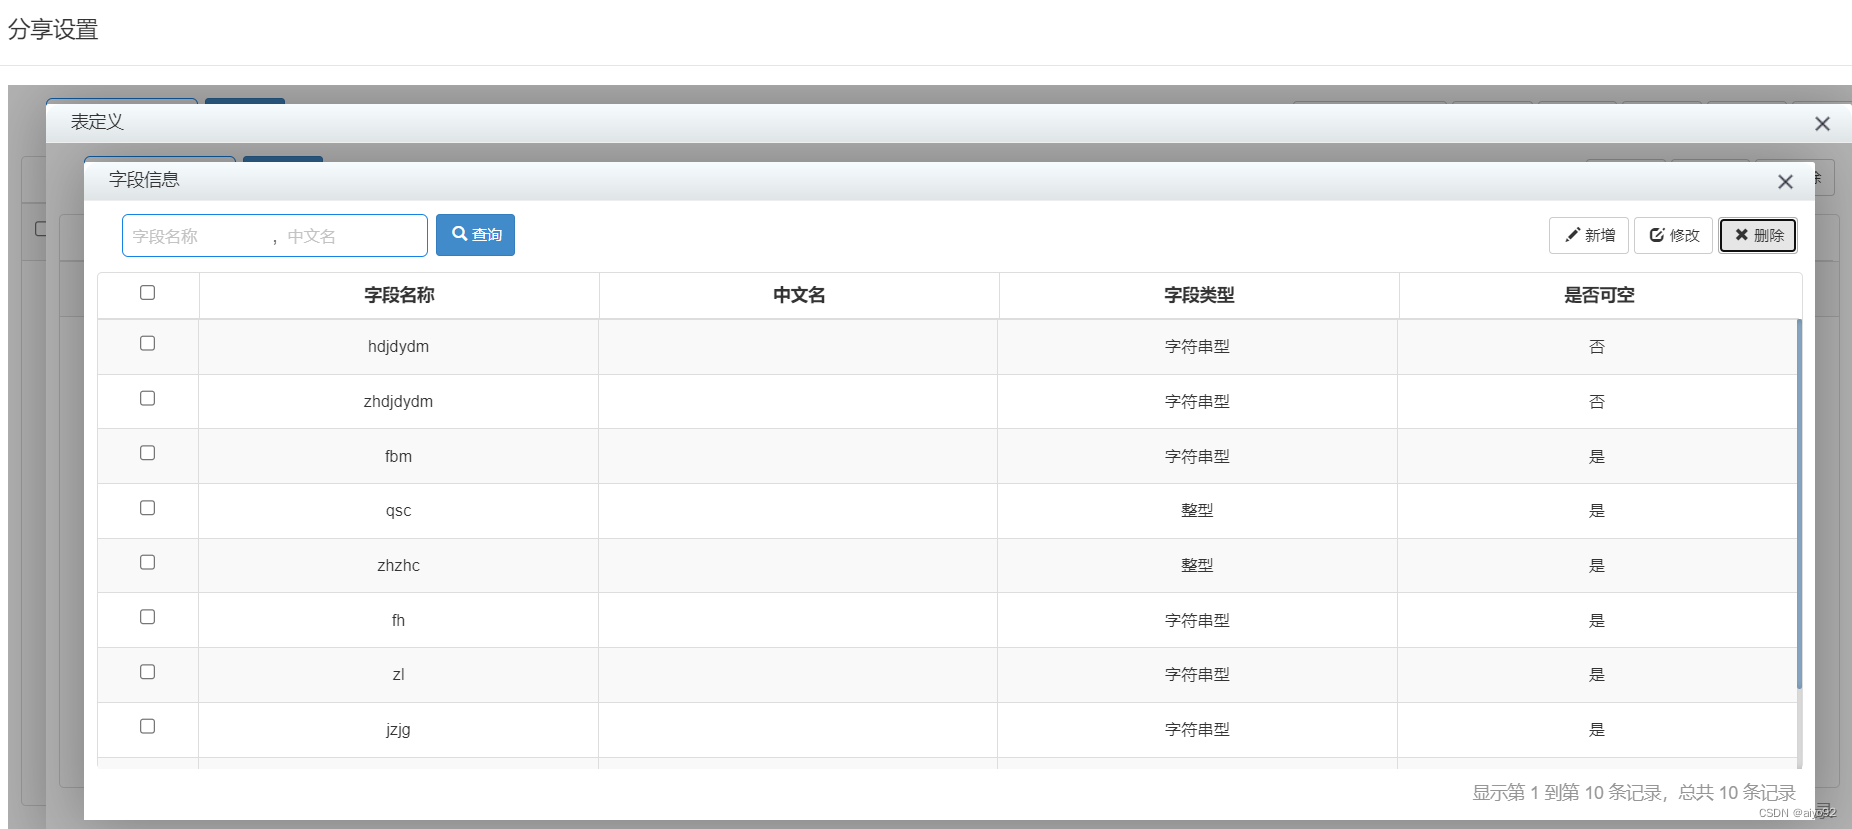The width and height of the screenshot is (1852, 829).
Task: Check the zl row checkbox
Action: point(147,672)
